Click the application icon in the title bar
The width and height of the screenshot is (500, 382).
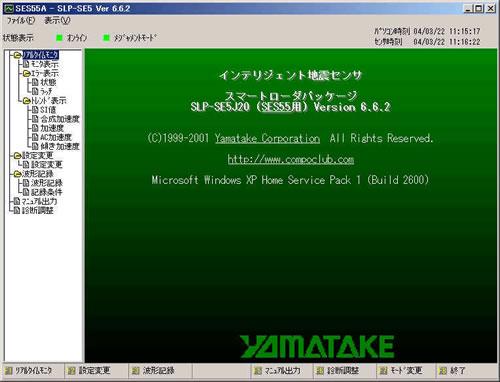(9, 9)
